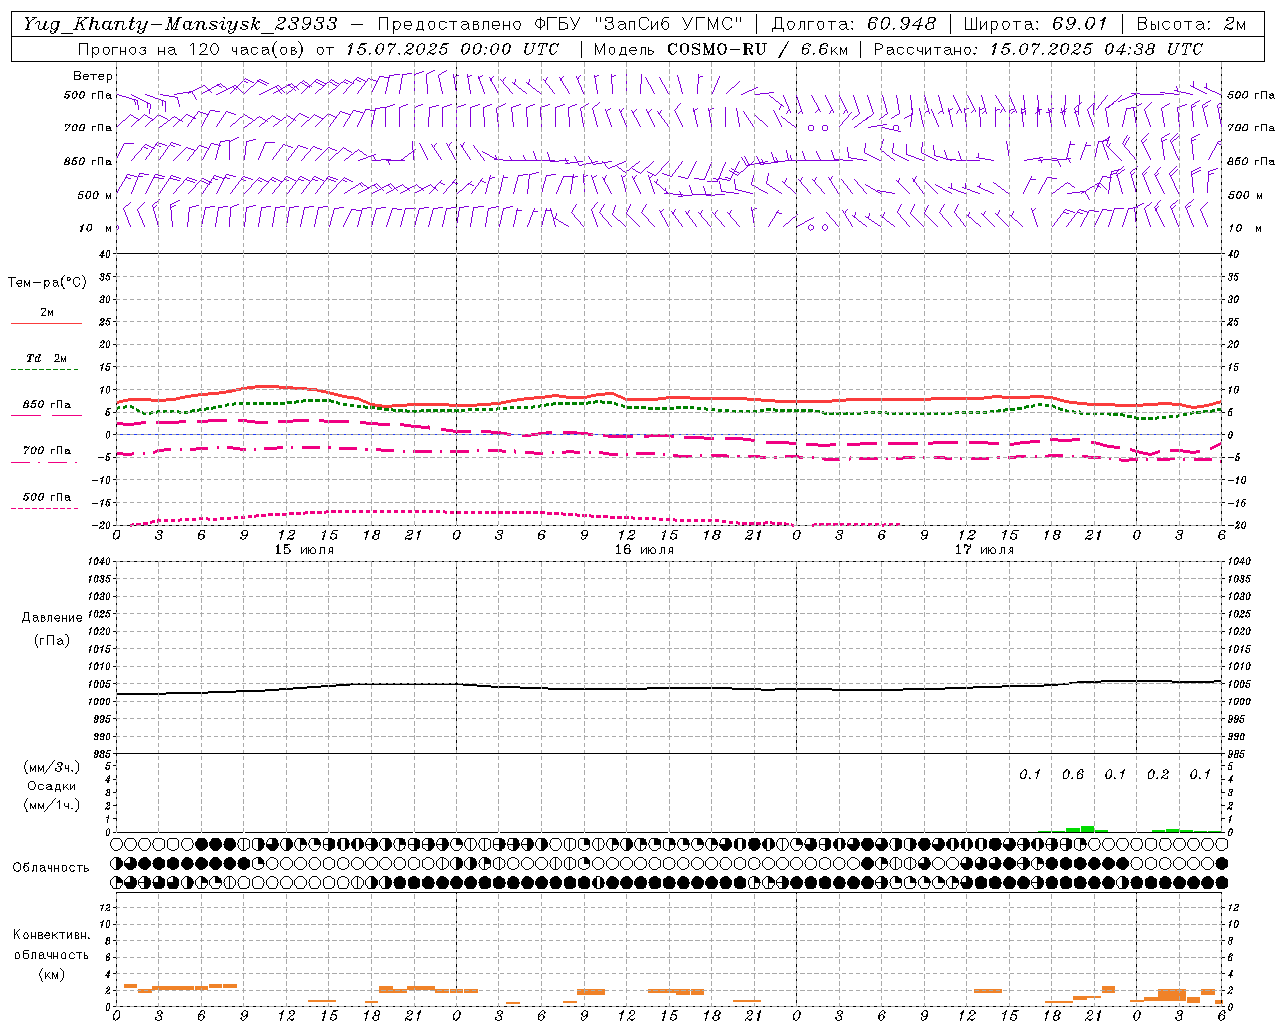Click the station title Yug_Khanty-Mansiysk_23933

pyautogui.click(x=181, y=24)
